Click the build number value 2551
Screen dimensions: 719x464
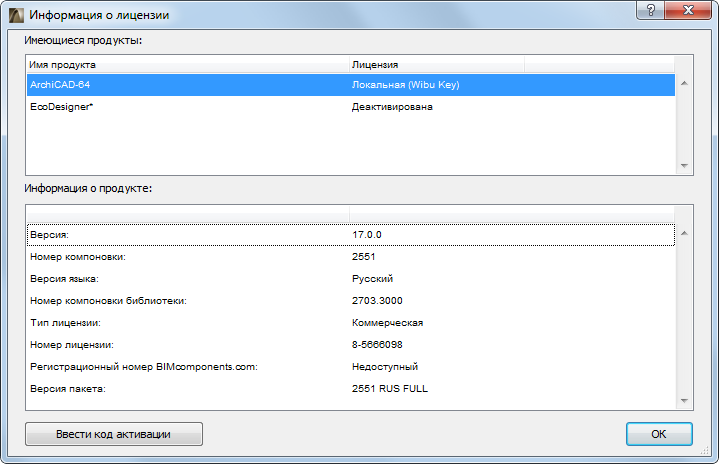click(x=364, y=257)
